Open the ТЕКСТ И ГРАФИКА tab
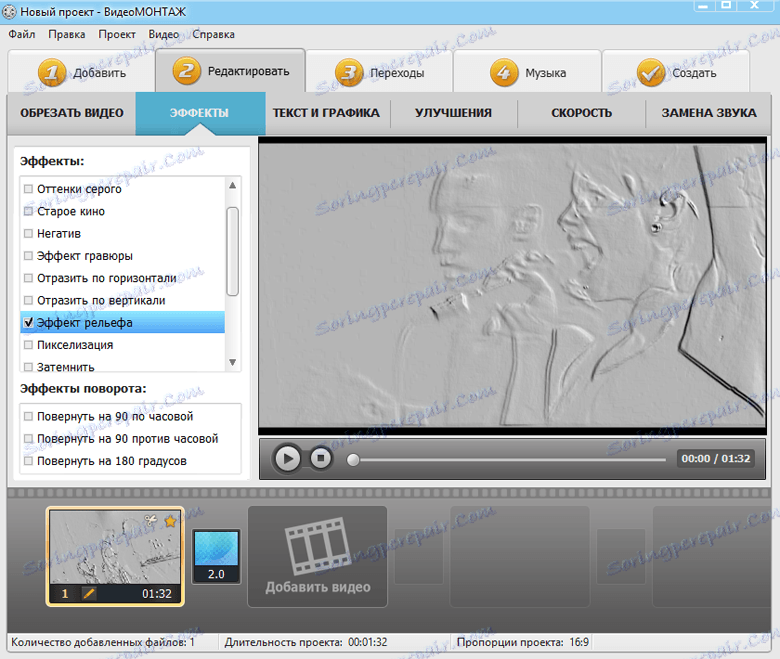The image size is (780, 659). click(326, 113)
